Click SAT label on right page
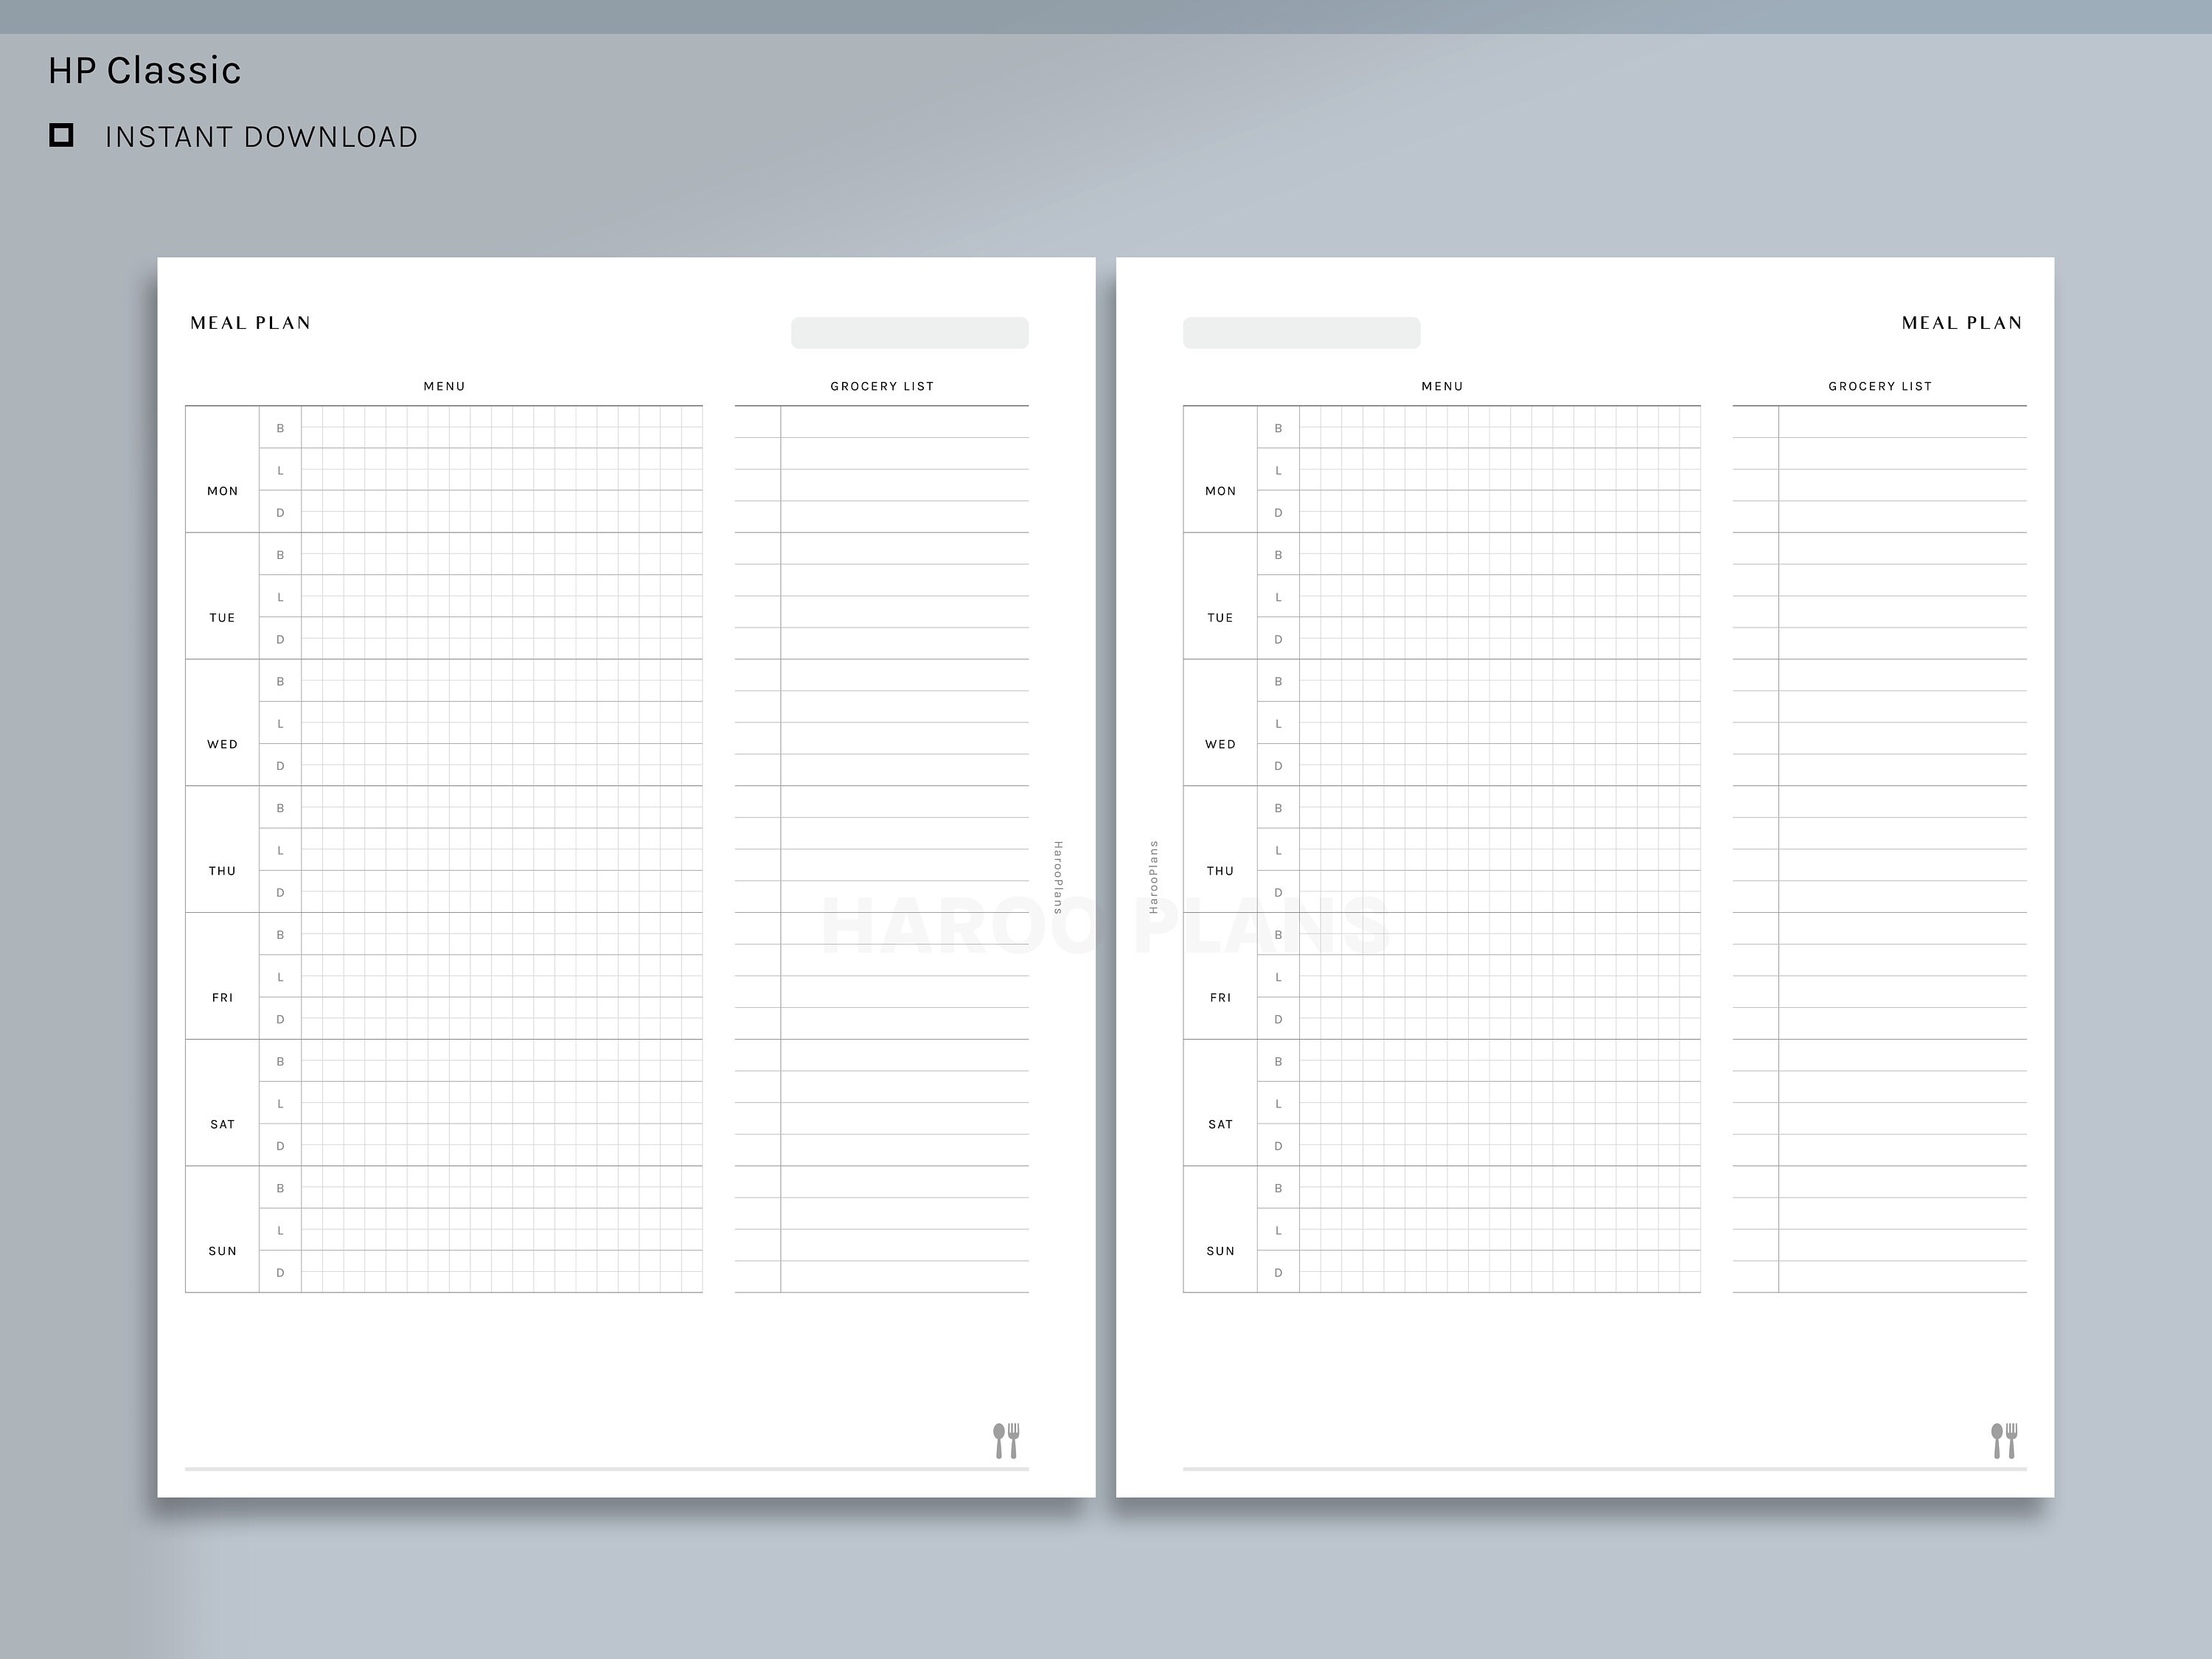This screenshot has height=1659, width=2212. point(1221,1124)
